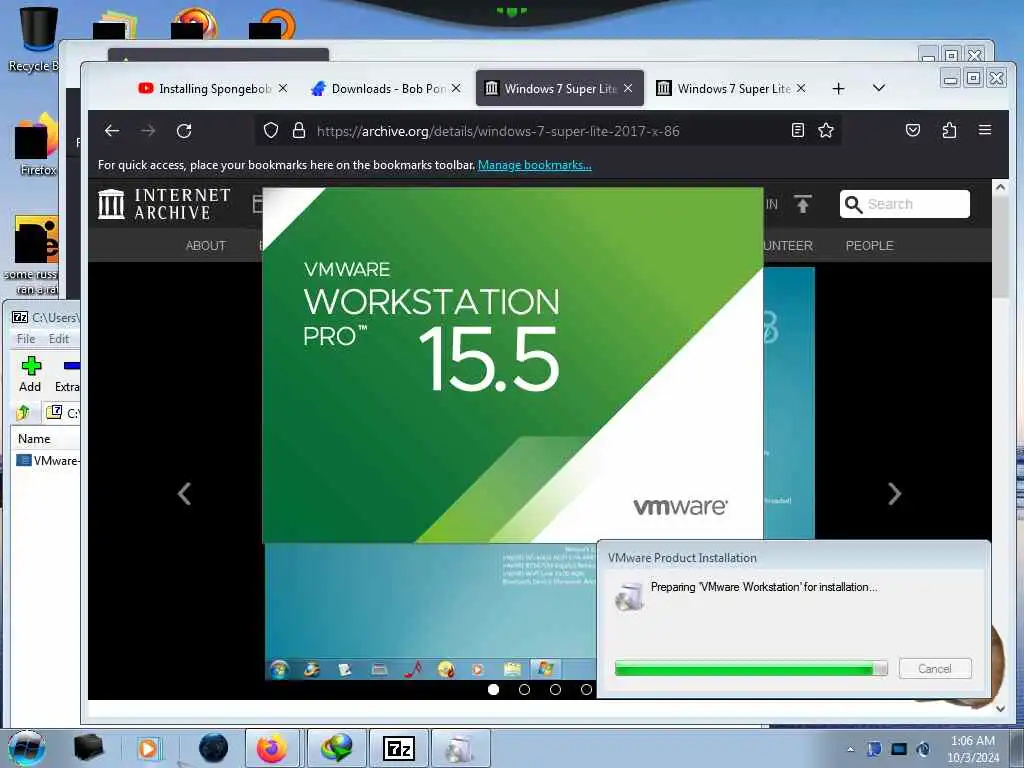Close the Downloads - Bob Pony tab

click(456, 88)
